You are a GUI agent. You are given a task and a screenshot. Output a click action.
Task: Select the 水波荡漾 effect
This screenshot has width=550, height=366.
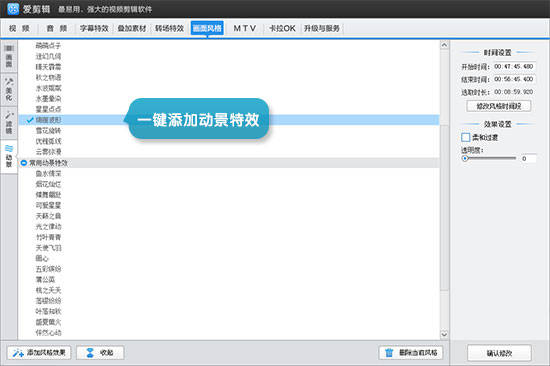click(x=48, y=88)
